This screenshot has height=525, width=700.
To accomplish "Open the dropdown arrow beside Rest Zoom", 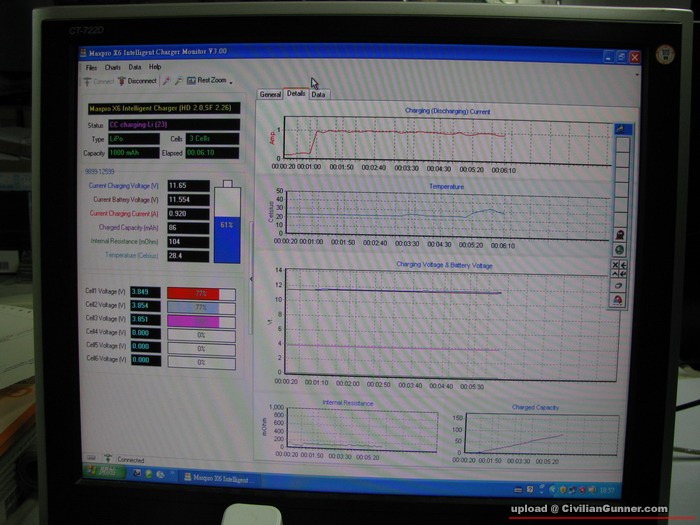I will [231, 82].
